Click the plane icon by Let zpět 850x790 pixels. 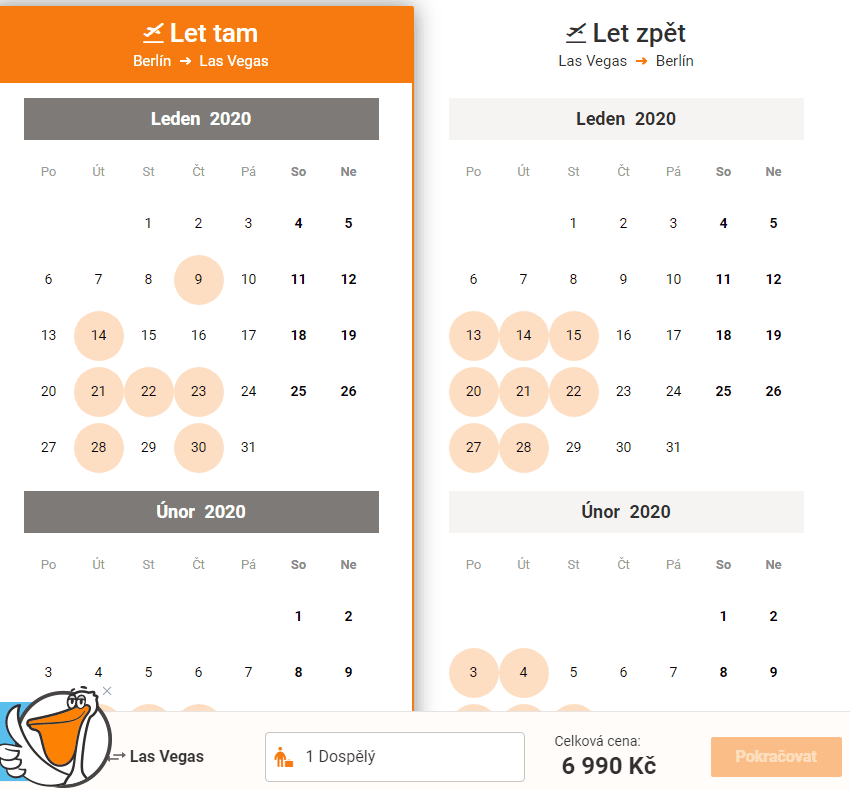pyautogui.click(x=576, y=33)
